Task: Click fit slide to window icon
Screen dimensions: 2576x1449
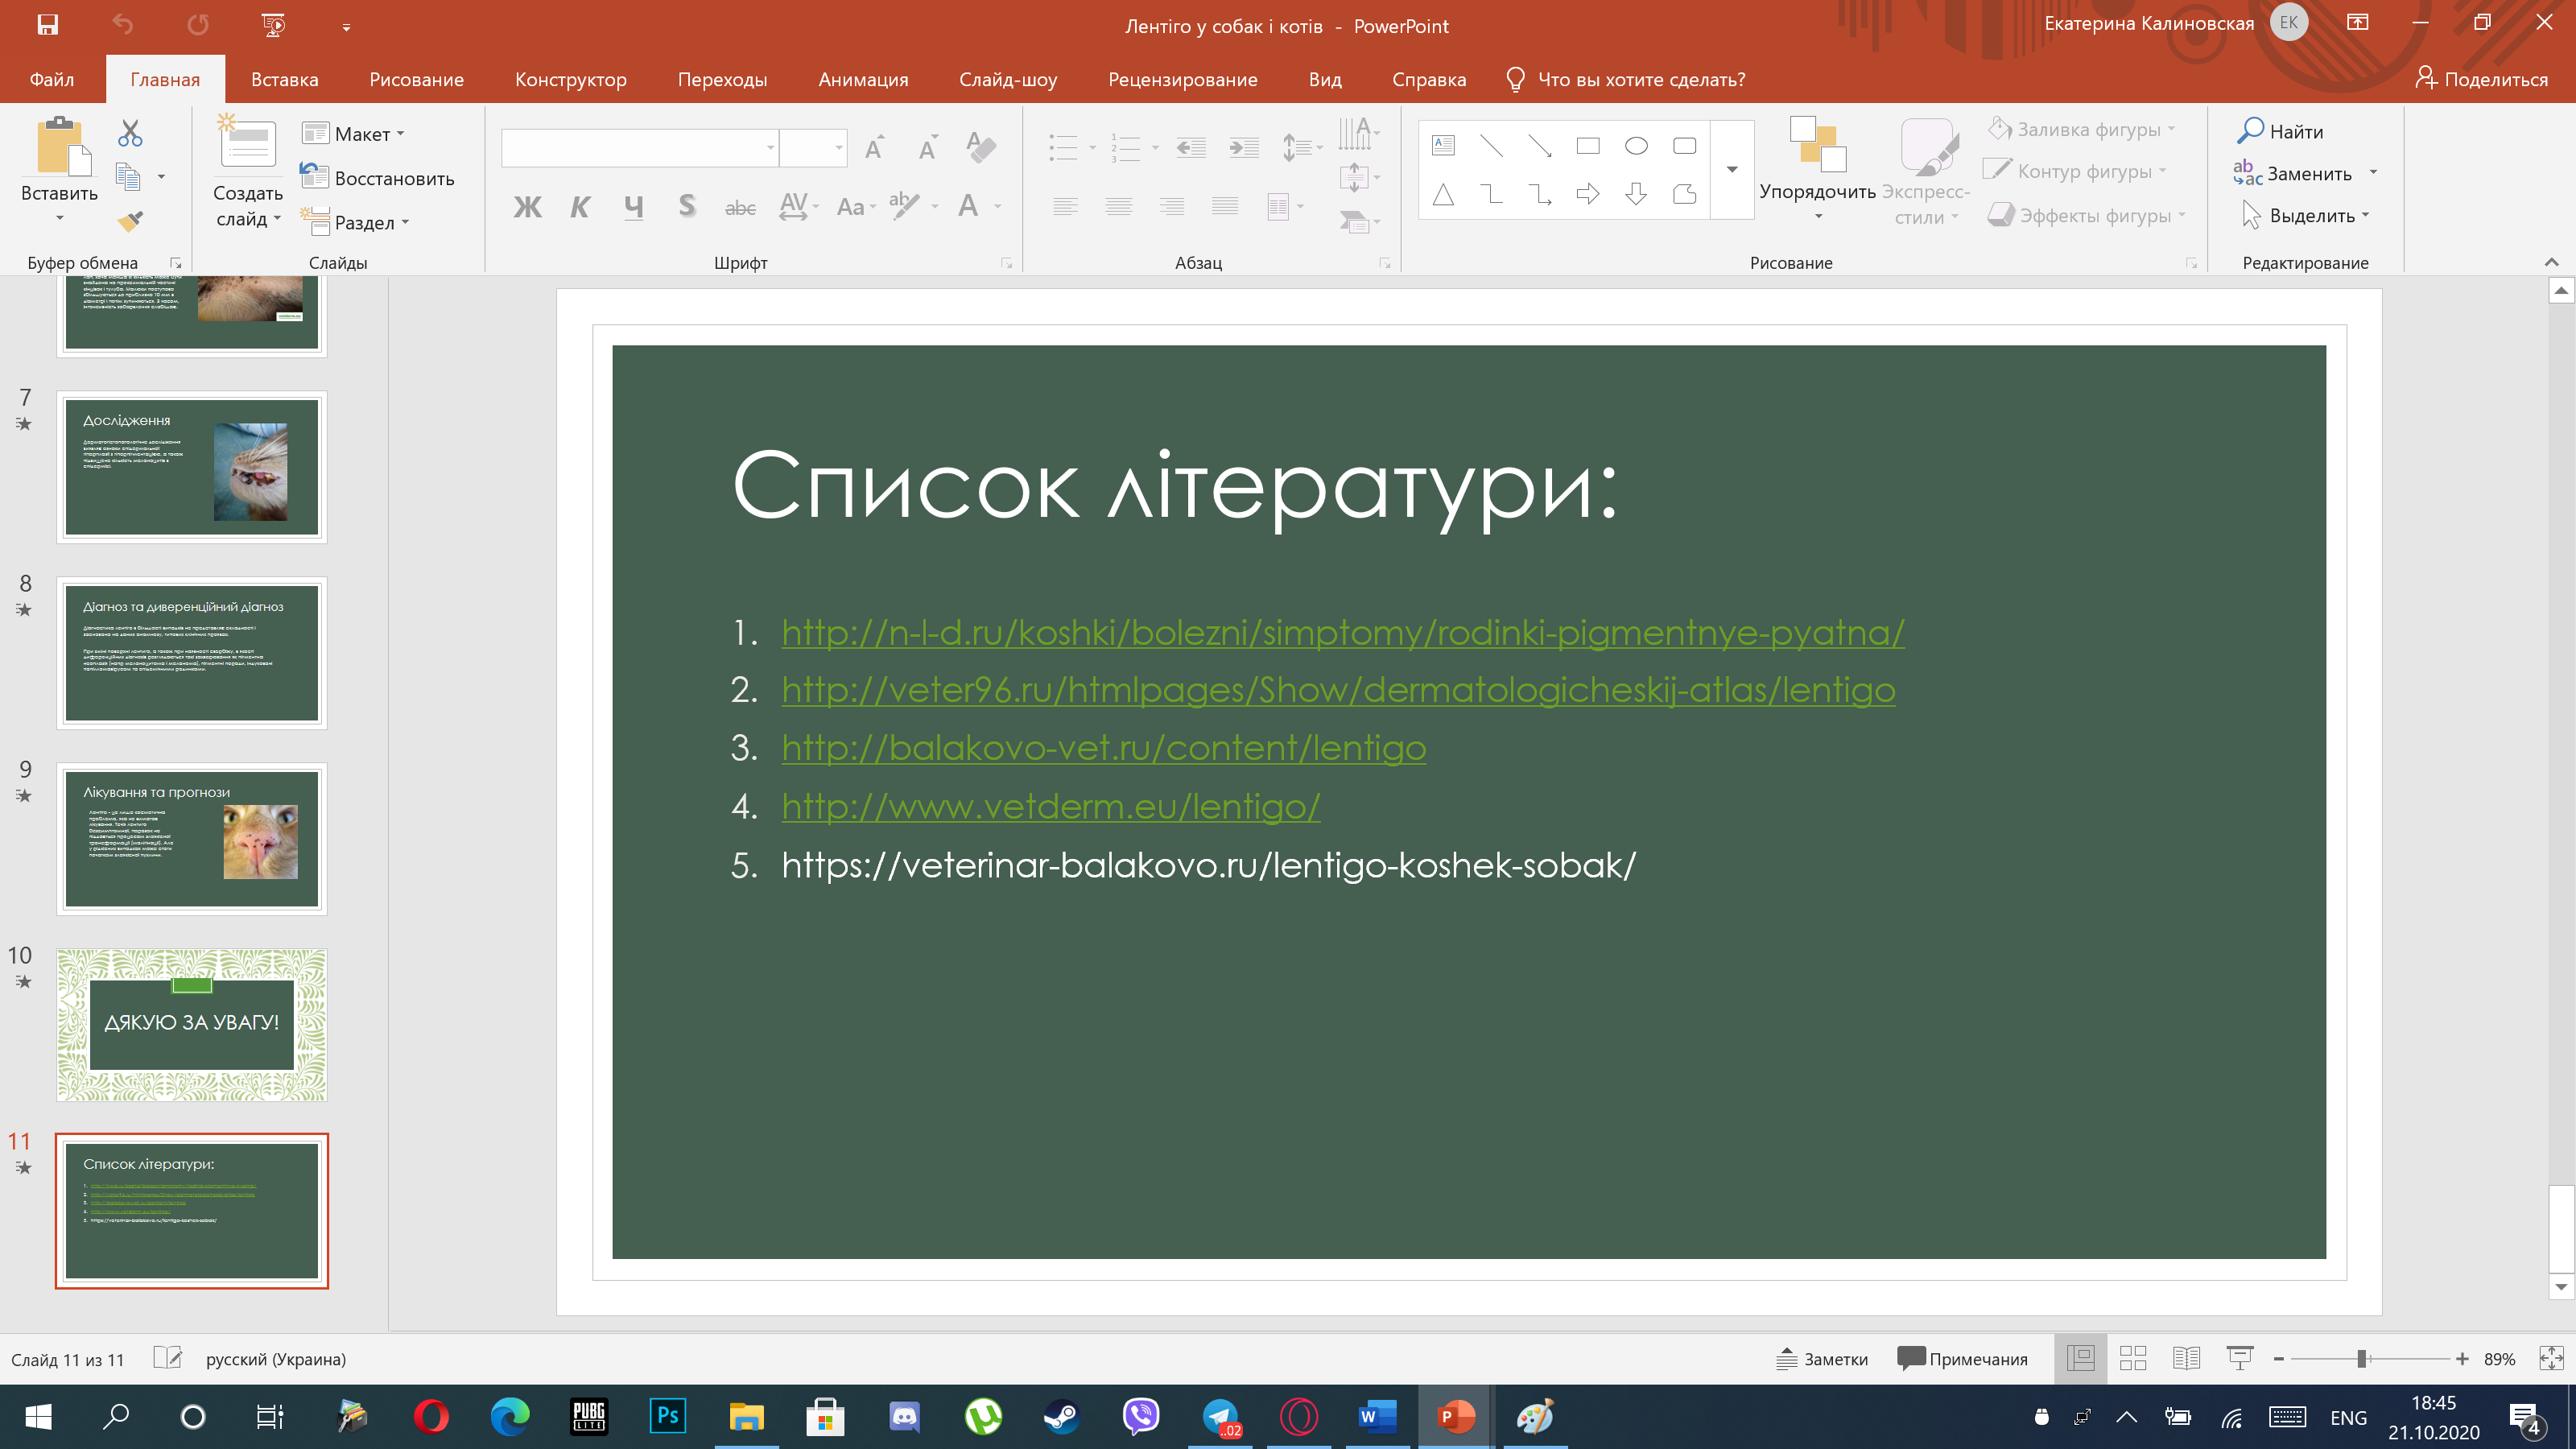Action: tap(2551, 1358)
